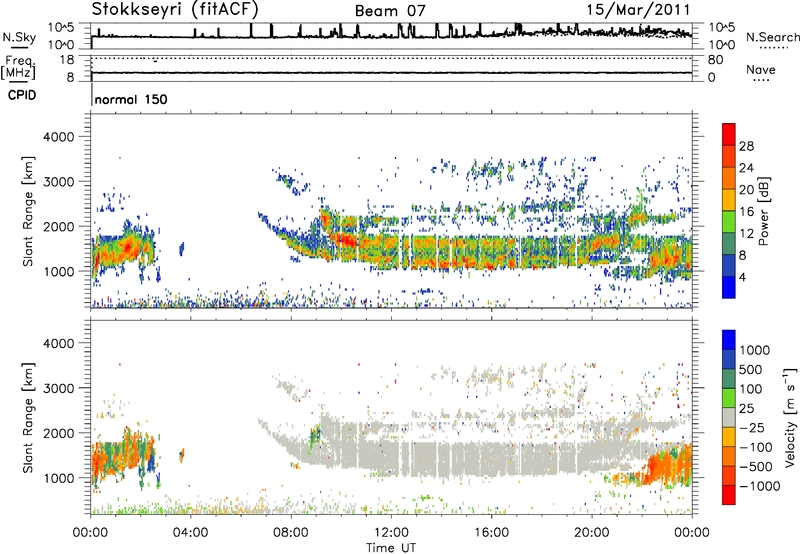Click the yellow 16–20 dB colorbar segment
The width and height of the screenshot is (800, 554).
tap(729, 200)
